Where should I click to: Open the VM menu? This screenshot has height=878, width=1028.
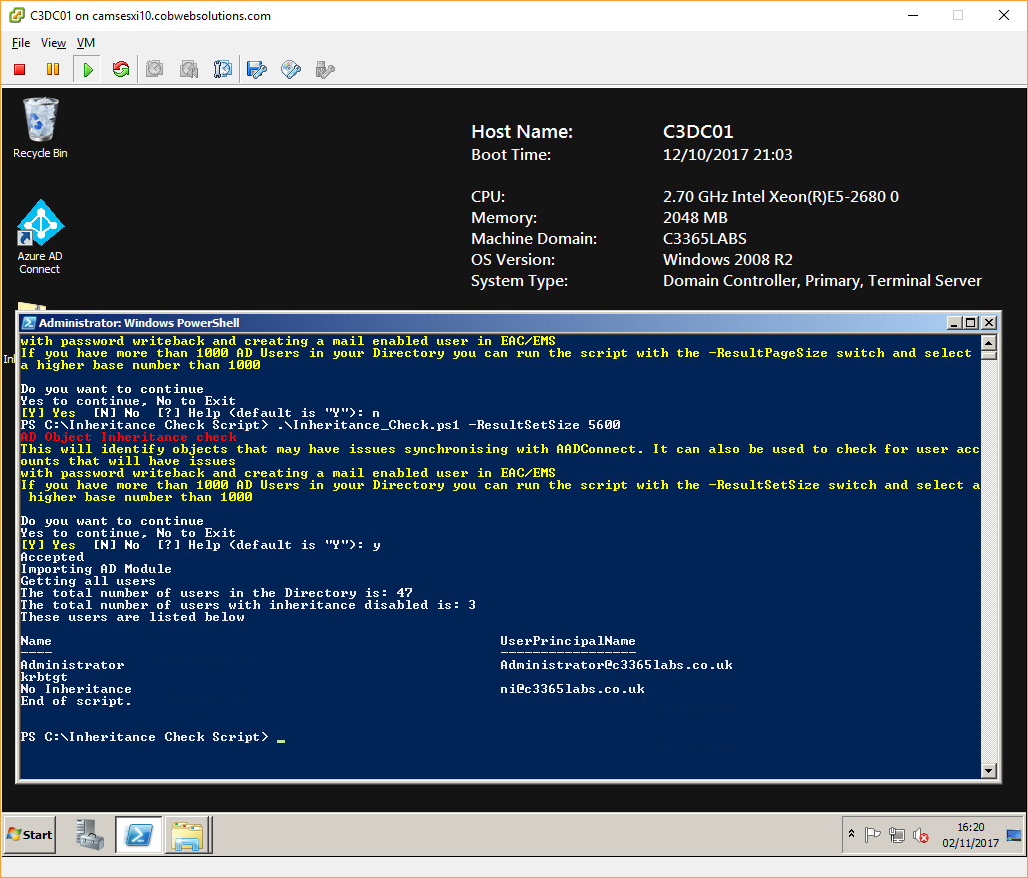(x=85, y=43)
